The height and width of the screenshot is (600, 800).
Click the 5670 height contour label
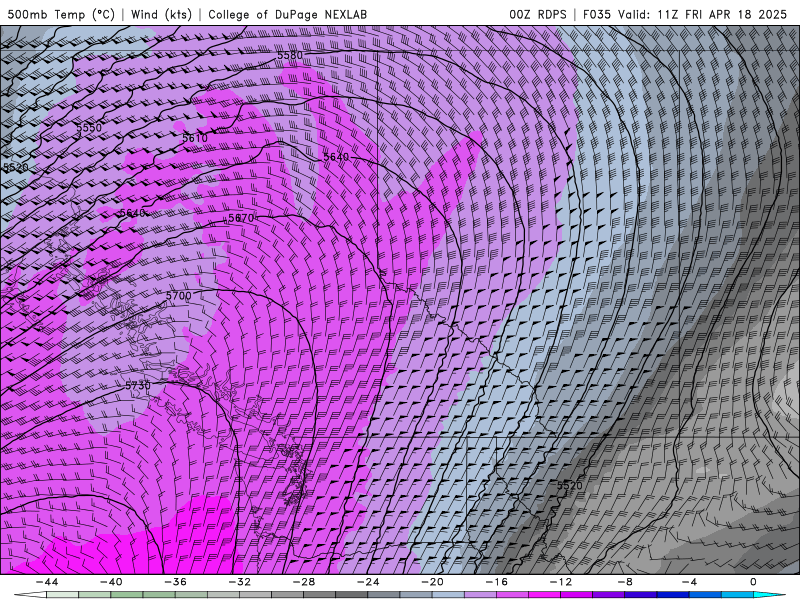tap(241, 218)
